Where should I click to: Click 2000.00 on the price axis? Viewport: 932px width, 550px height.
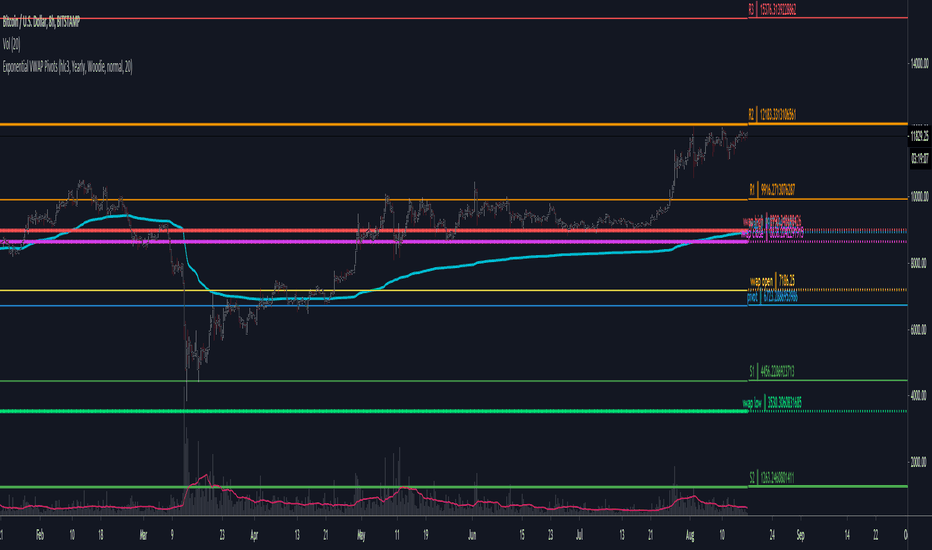919,462
